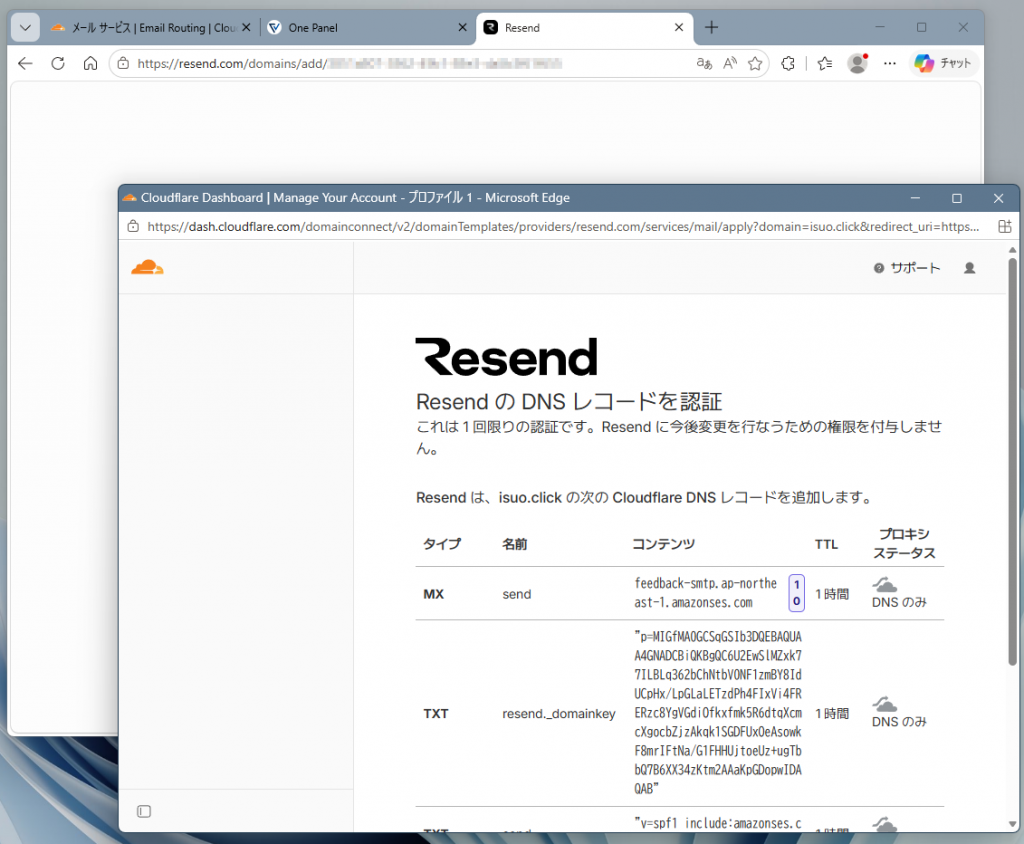The width and height of the screenshot is (1024, 844).
Task: Open Edge settings and more menu
Action: pos(889,63)
